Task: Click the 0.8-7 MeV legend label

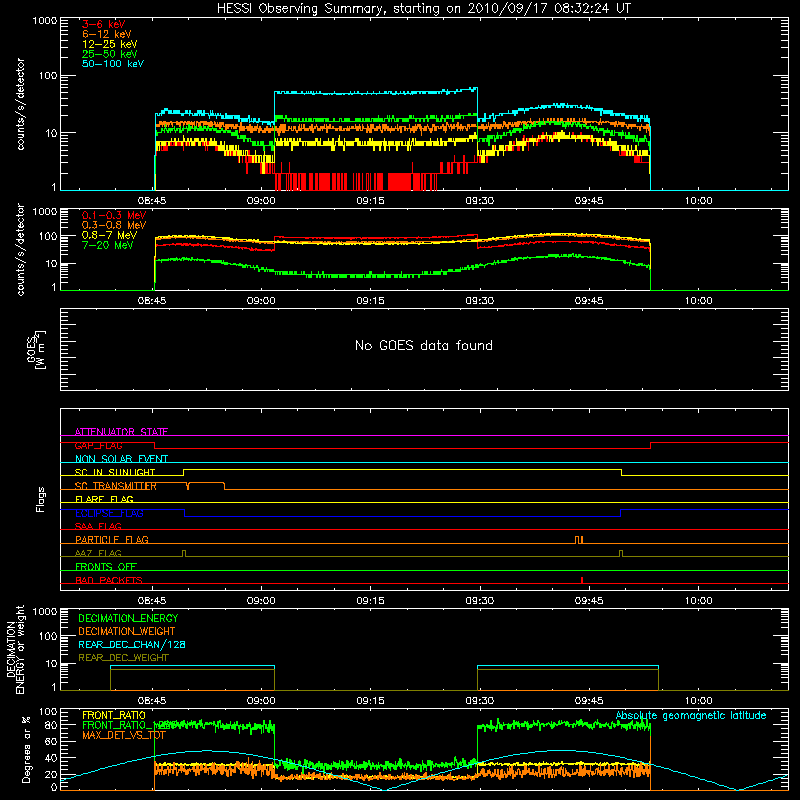Action: (109, 235)
